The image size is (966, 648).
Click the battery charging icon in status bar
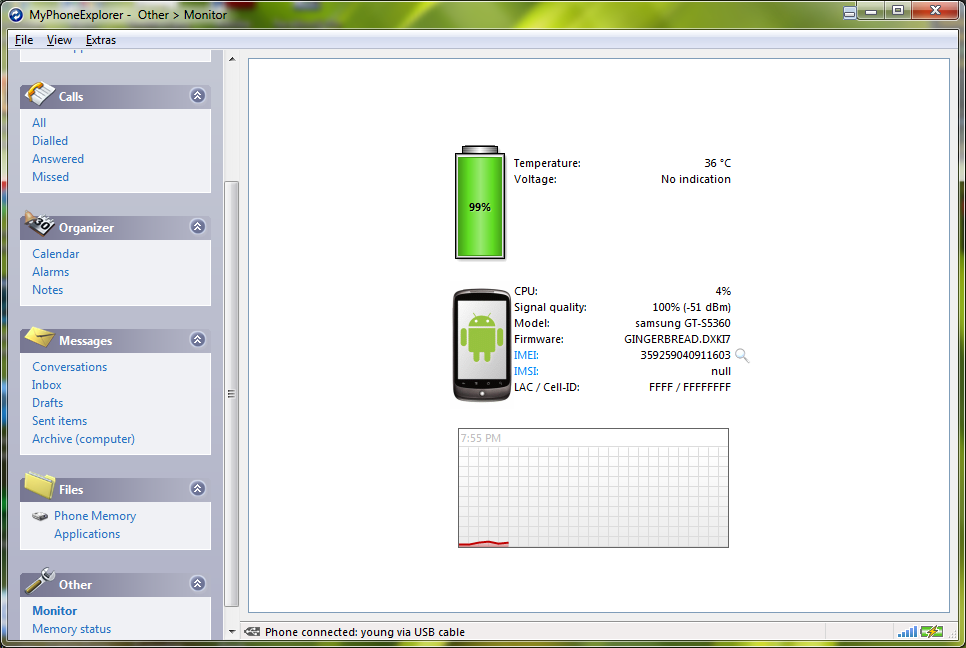932,631
